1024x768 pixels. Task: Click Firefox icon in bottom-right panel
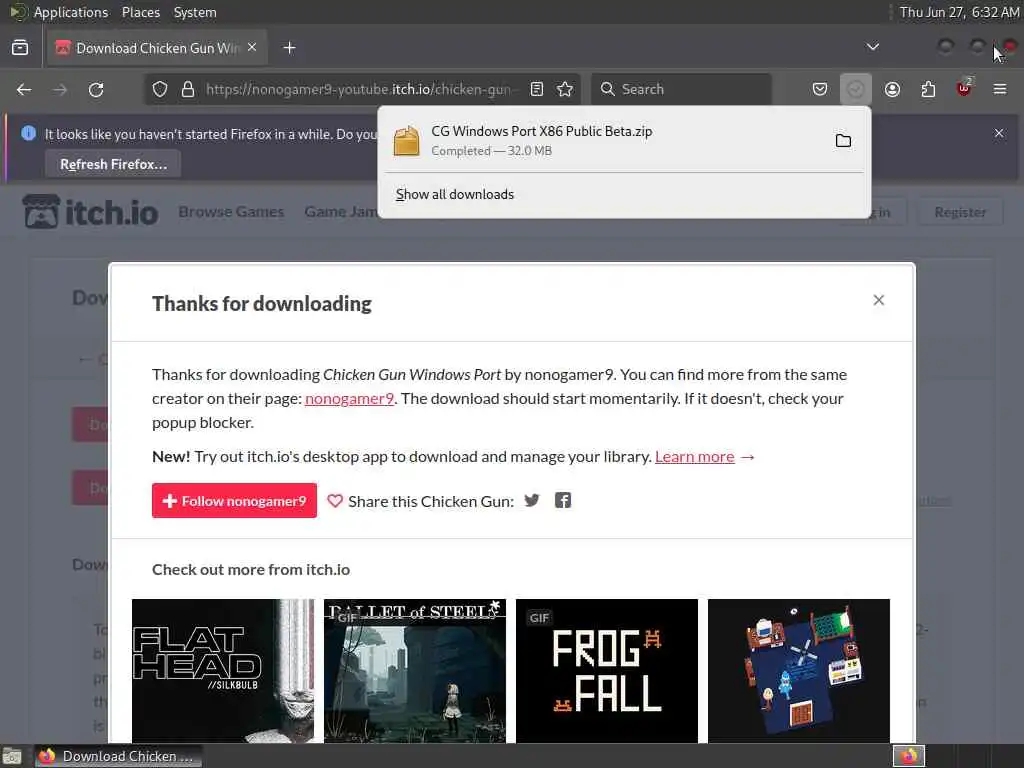tap(909, 756)
